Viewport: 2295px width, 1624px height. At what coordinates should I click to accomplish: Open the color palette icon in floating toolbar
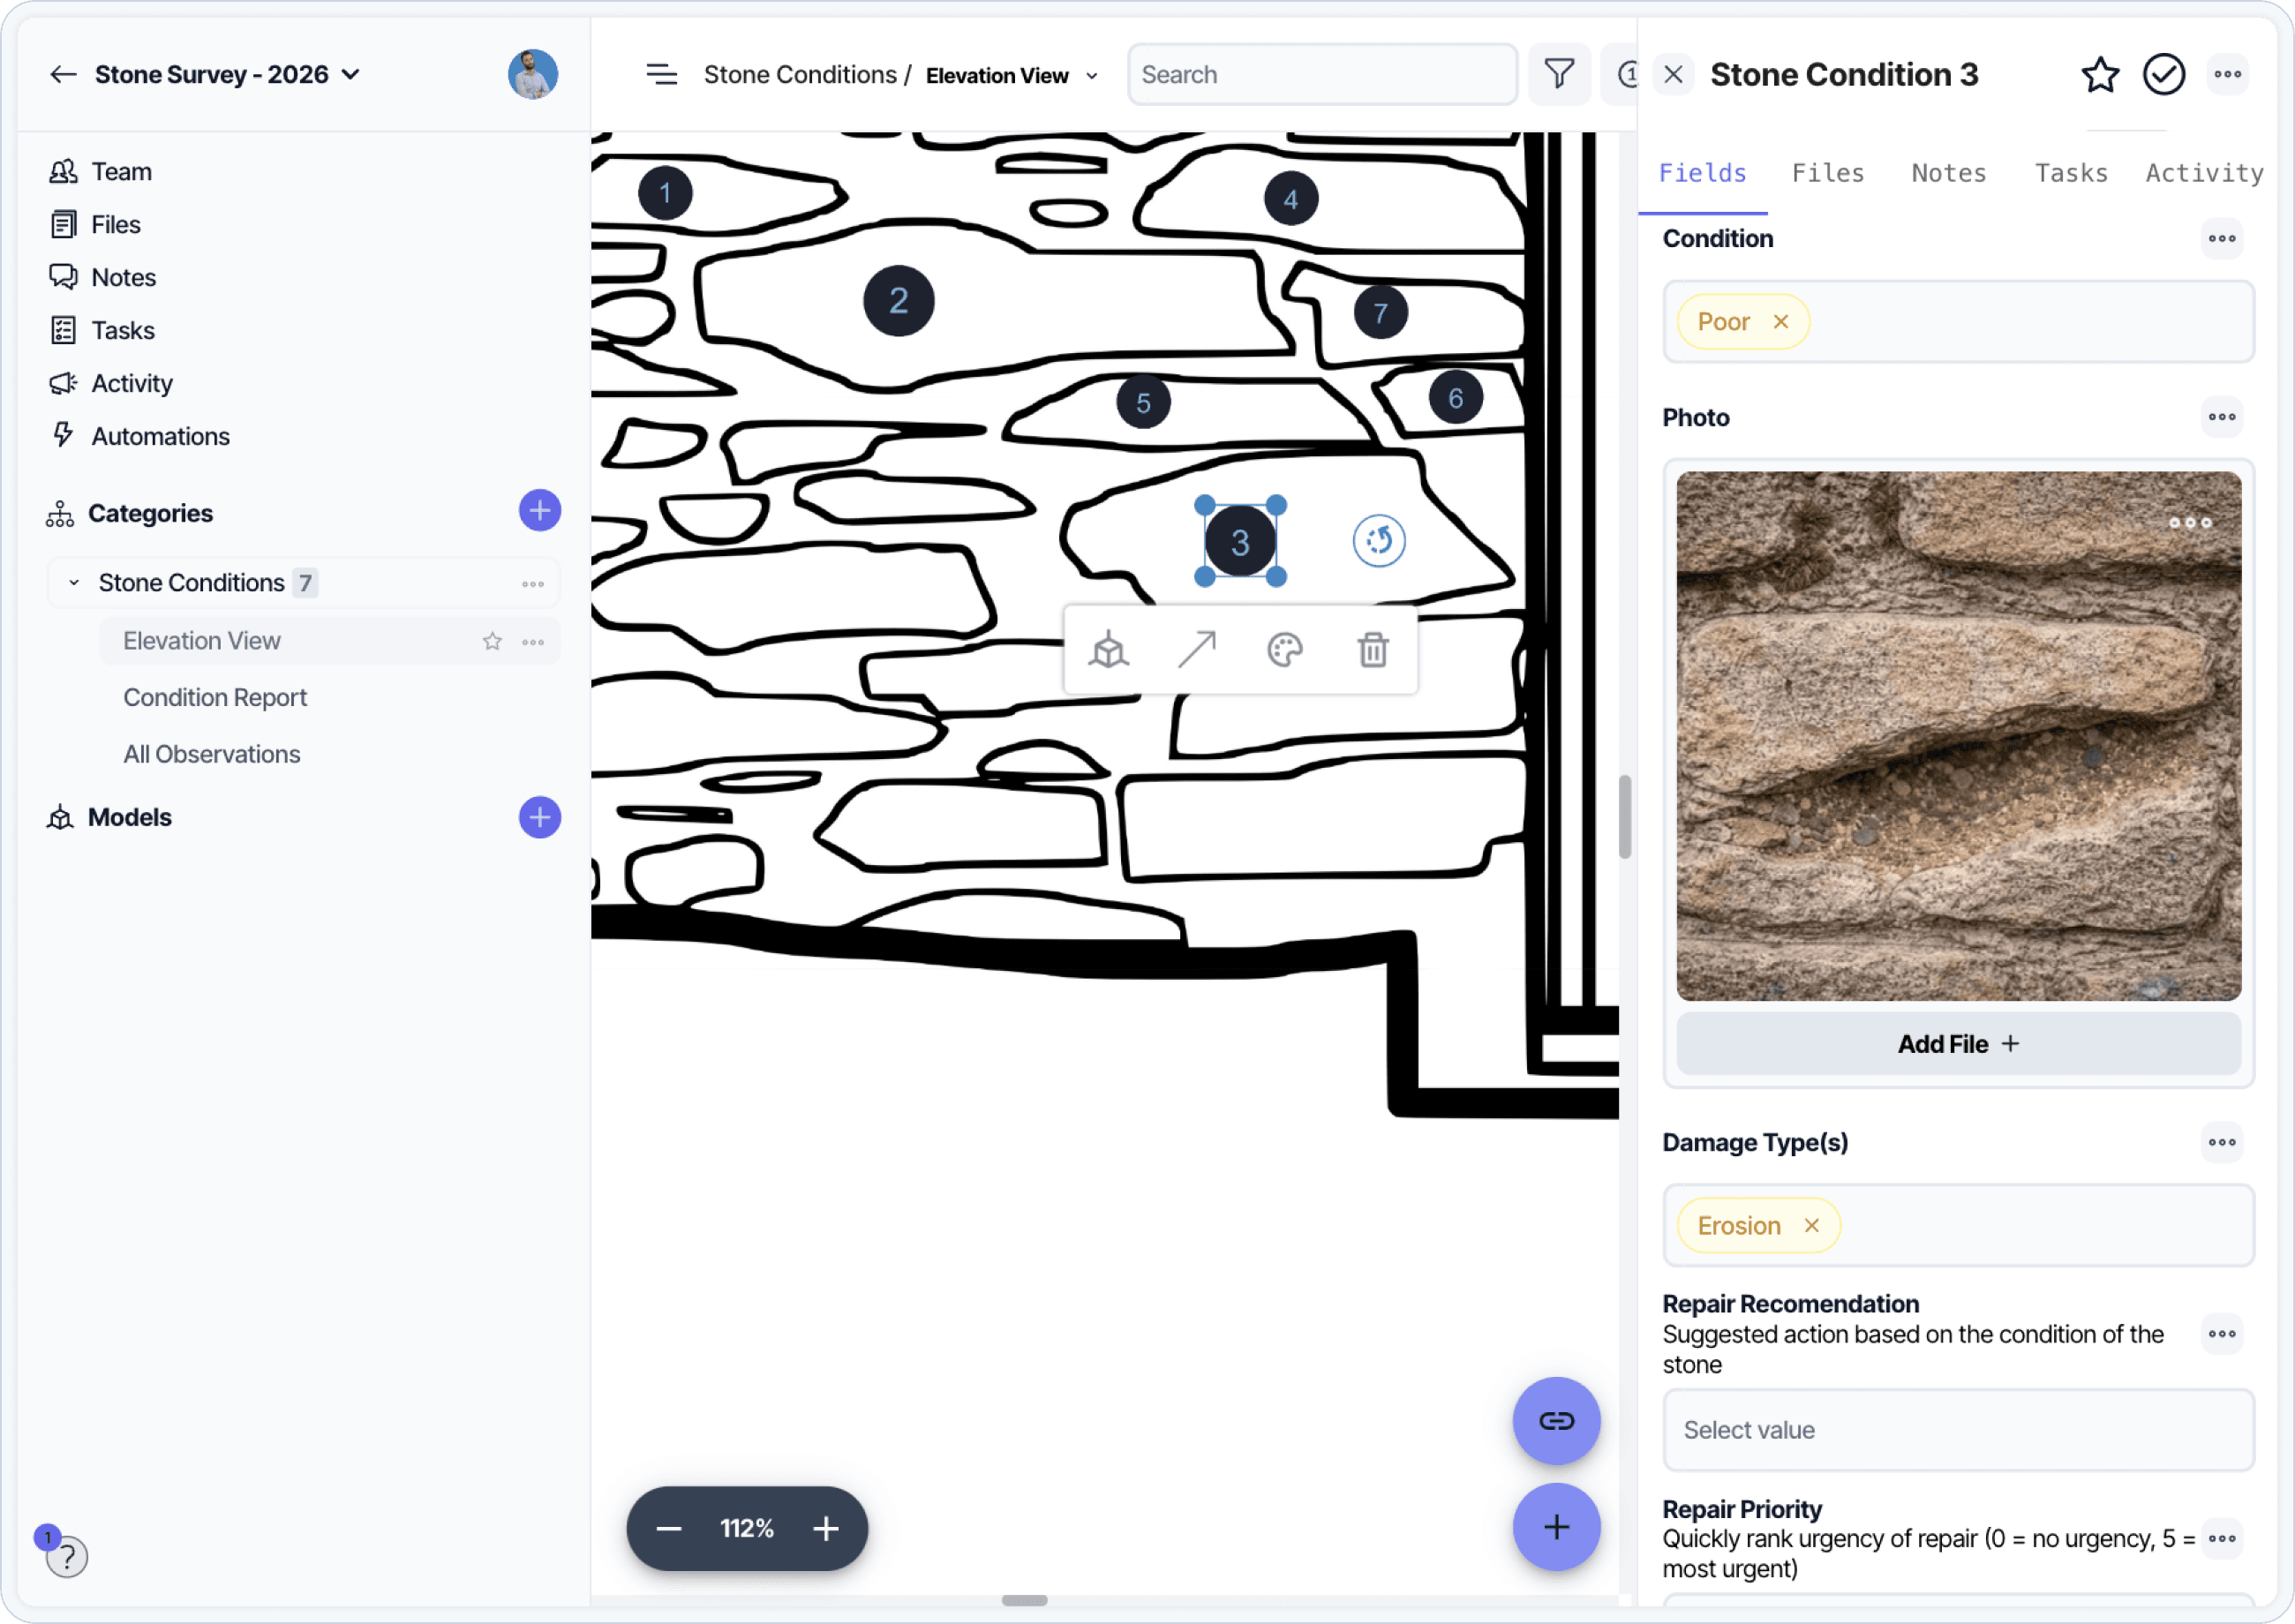tap(1285, 650)
